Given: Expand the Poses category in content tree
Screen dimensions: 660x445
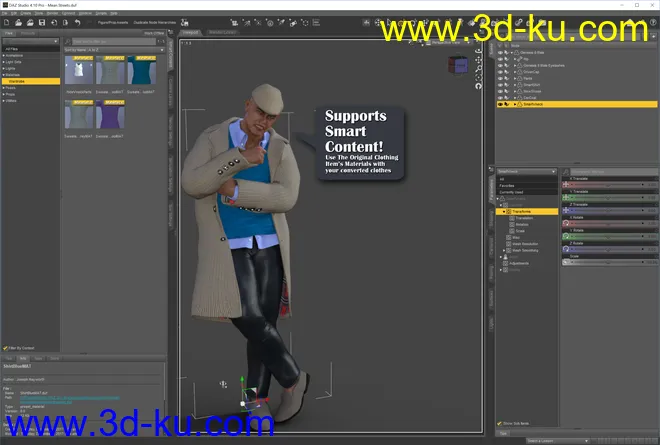Looking at the screenshot, I should pos(4,87).
